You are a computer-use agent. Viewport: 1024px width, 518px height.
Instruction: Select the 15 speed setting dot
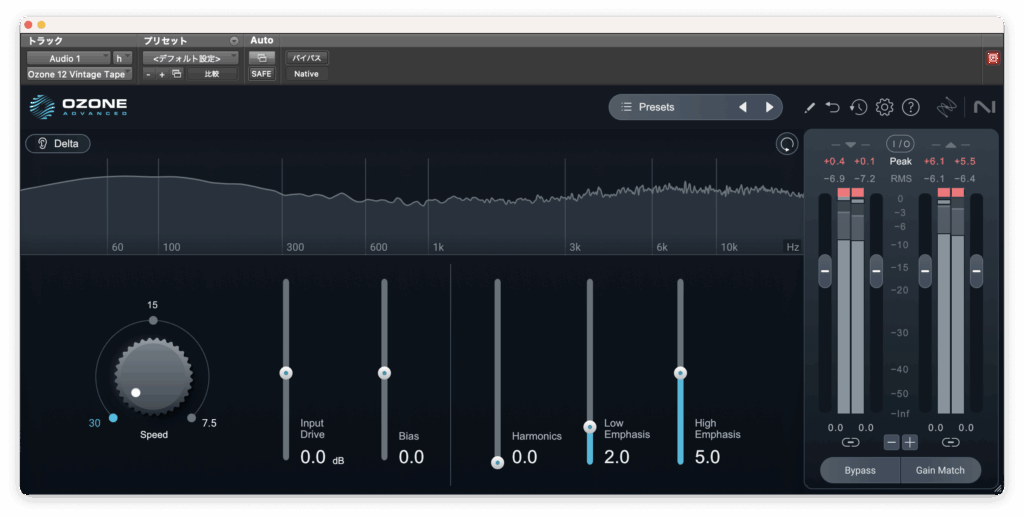(153, 320)
